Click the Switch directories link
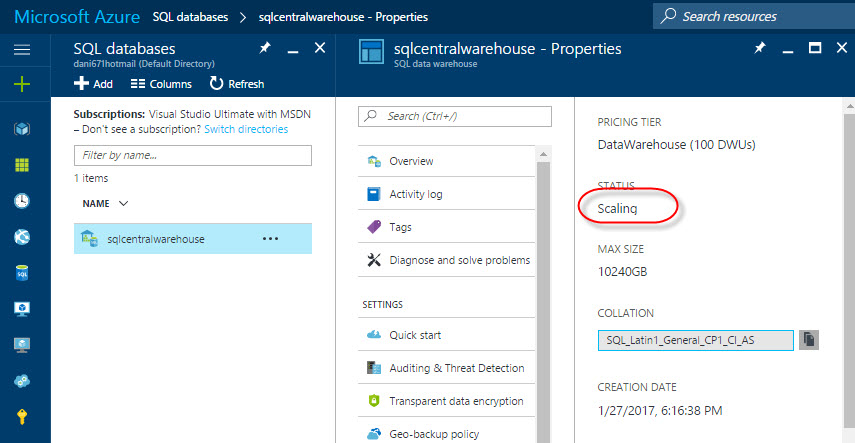The image size is (855, 443). tap(246, 129)
